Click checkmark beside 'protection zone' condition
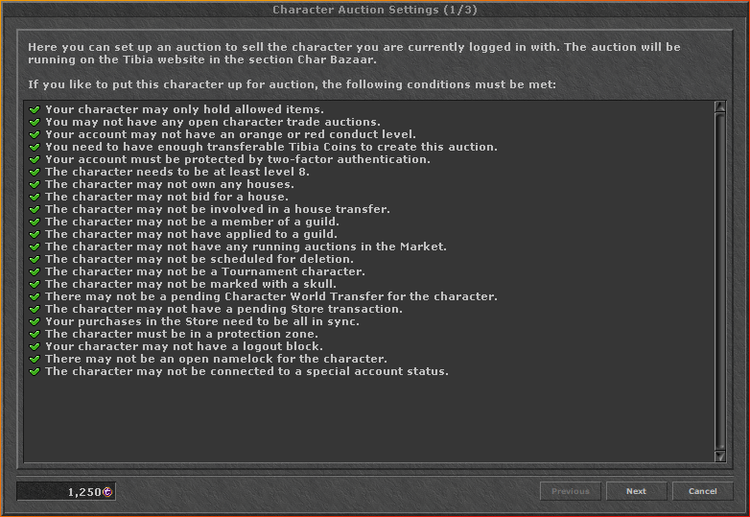Screen dimensions: 750x517 point(34,334)
